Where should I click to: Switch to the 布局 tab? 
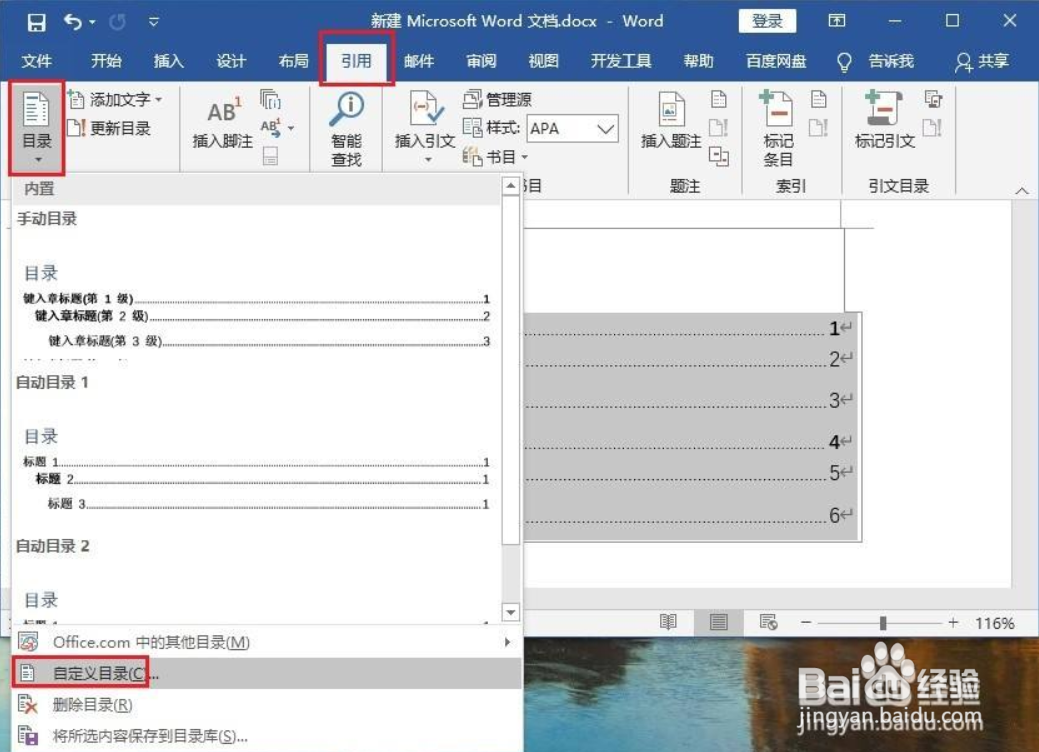click(294, 62)
